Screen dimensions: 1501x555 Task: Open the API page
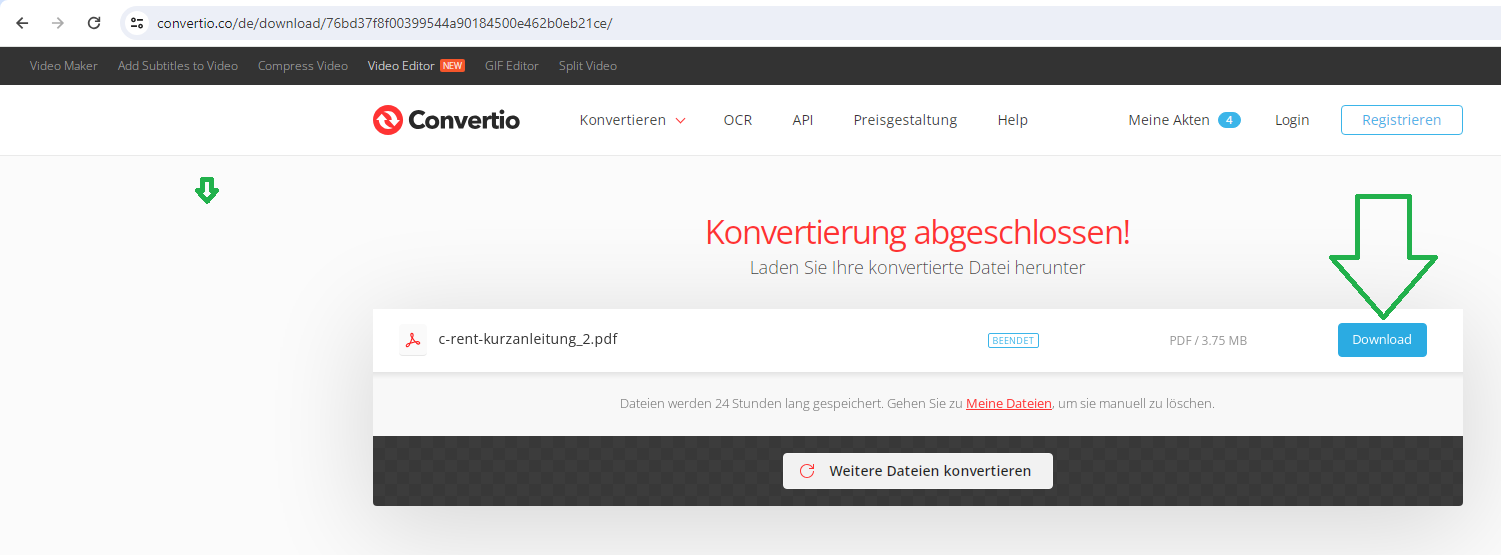[x=802, y=120]
